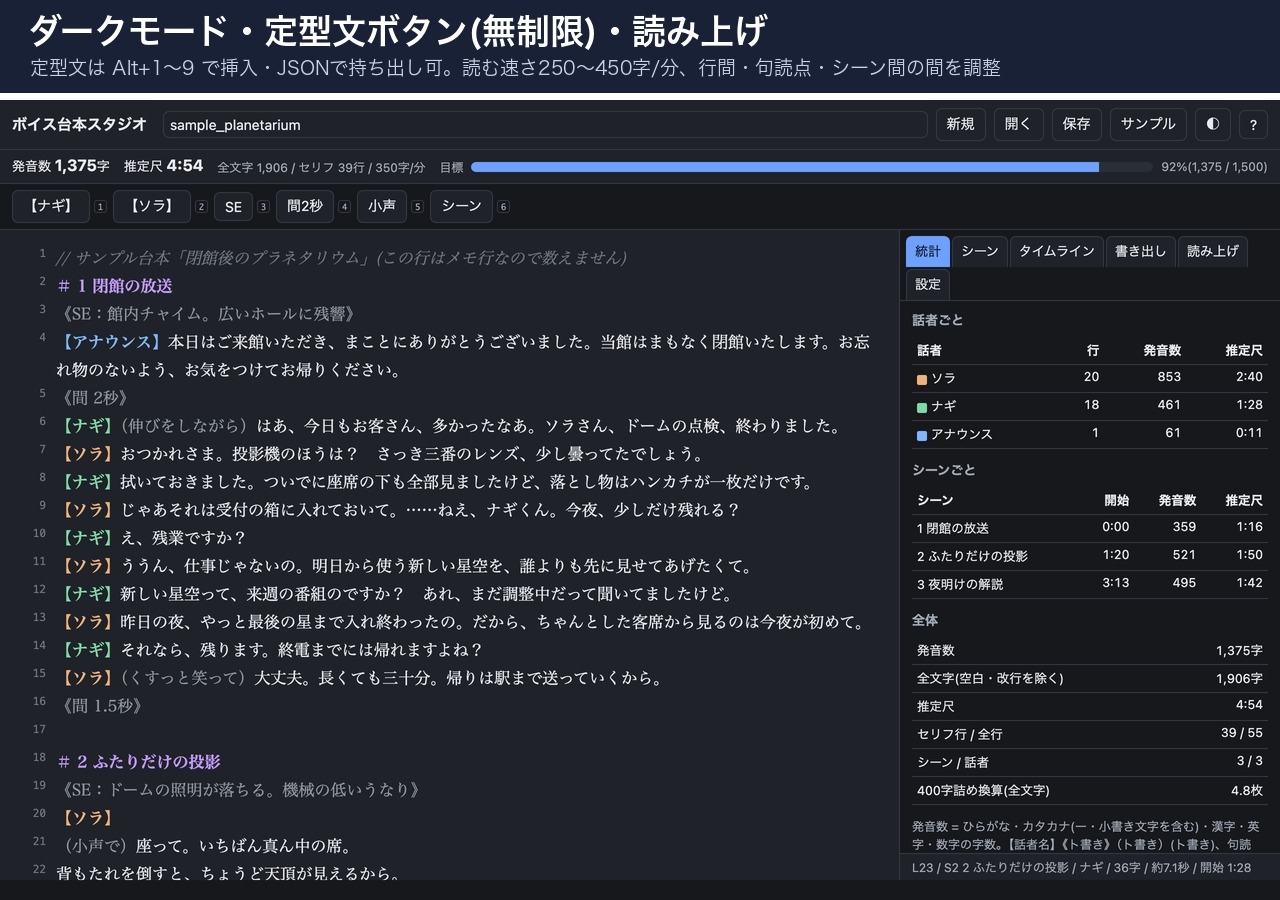1280x900 pixels.
Task: Open the 設定 tab
Action: pyautogui.click(x=928, y=284)
